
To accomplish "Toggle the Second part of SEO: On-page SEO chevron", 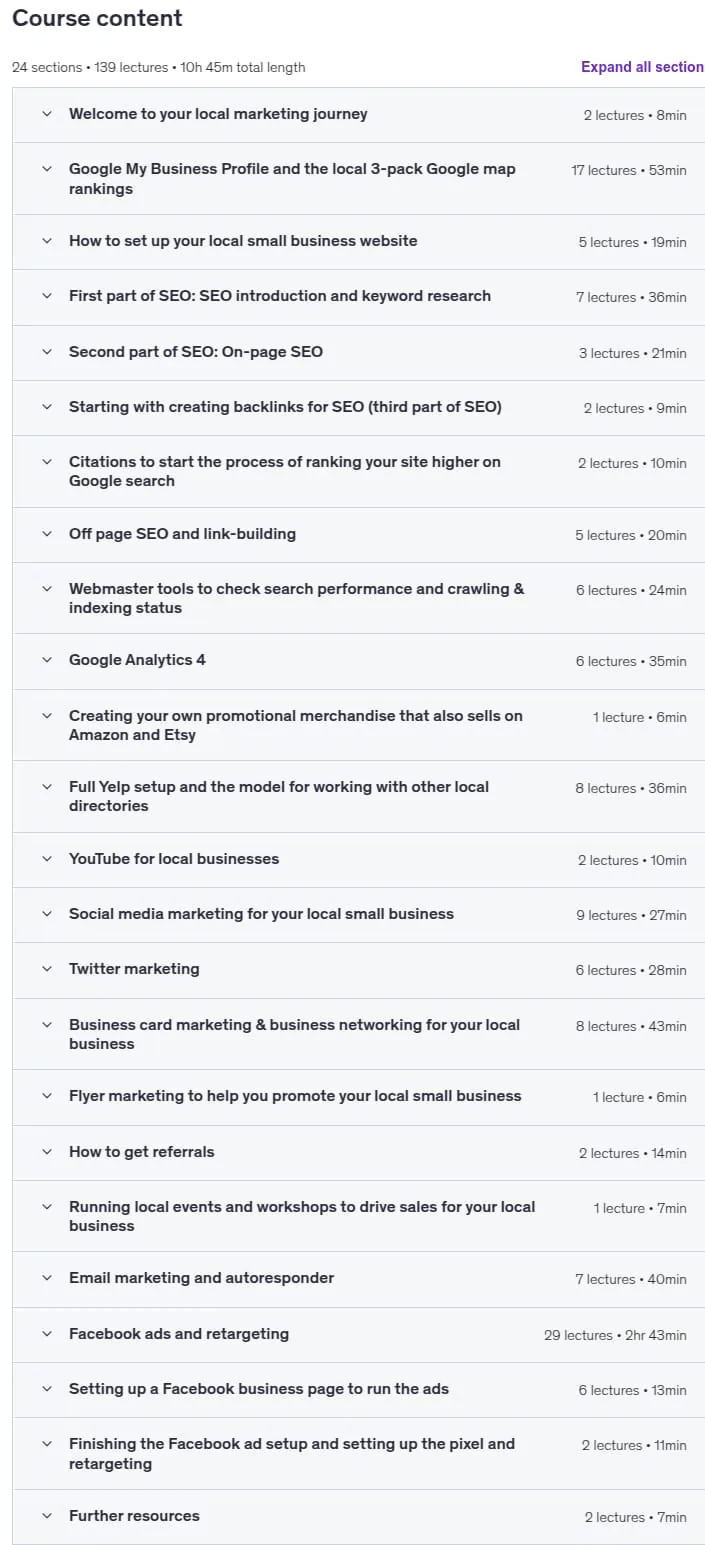I will (x=46, y=352).
